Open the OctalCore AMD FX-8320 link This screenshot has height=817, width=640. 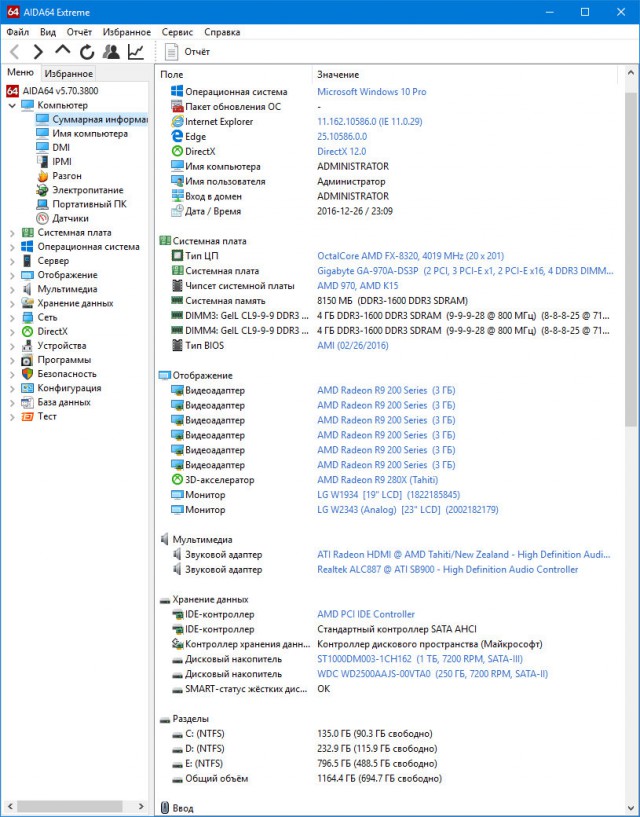pos(411,256)
